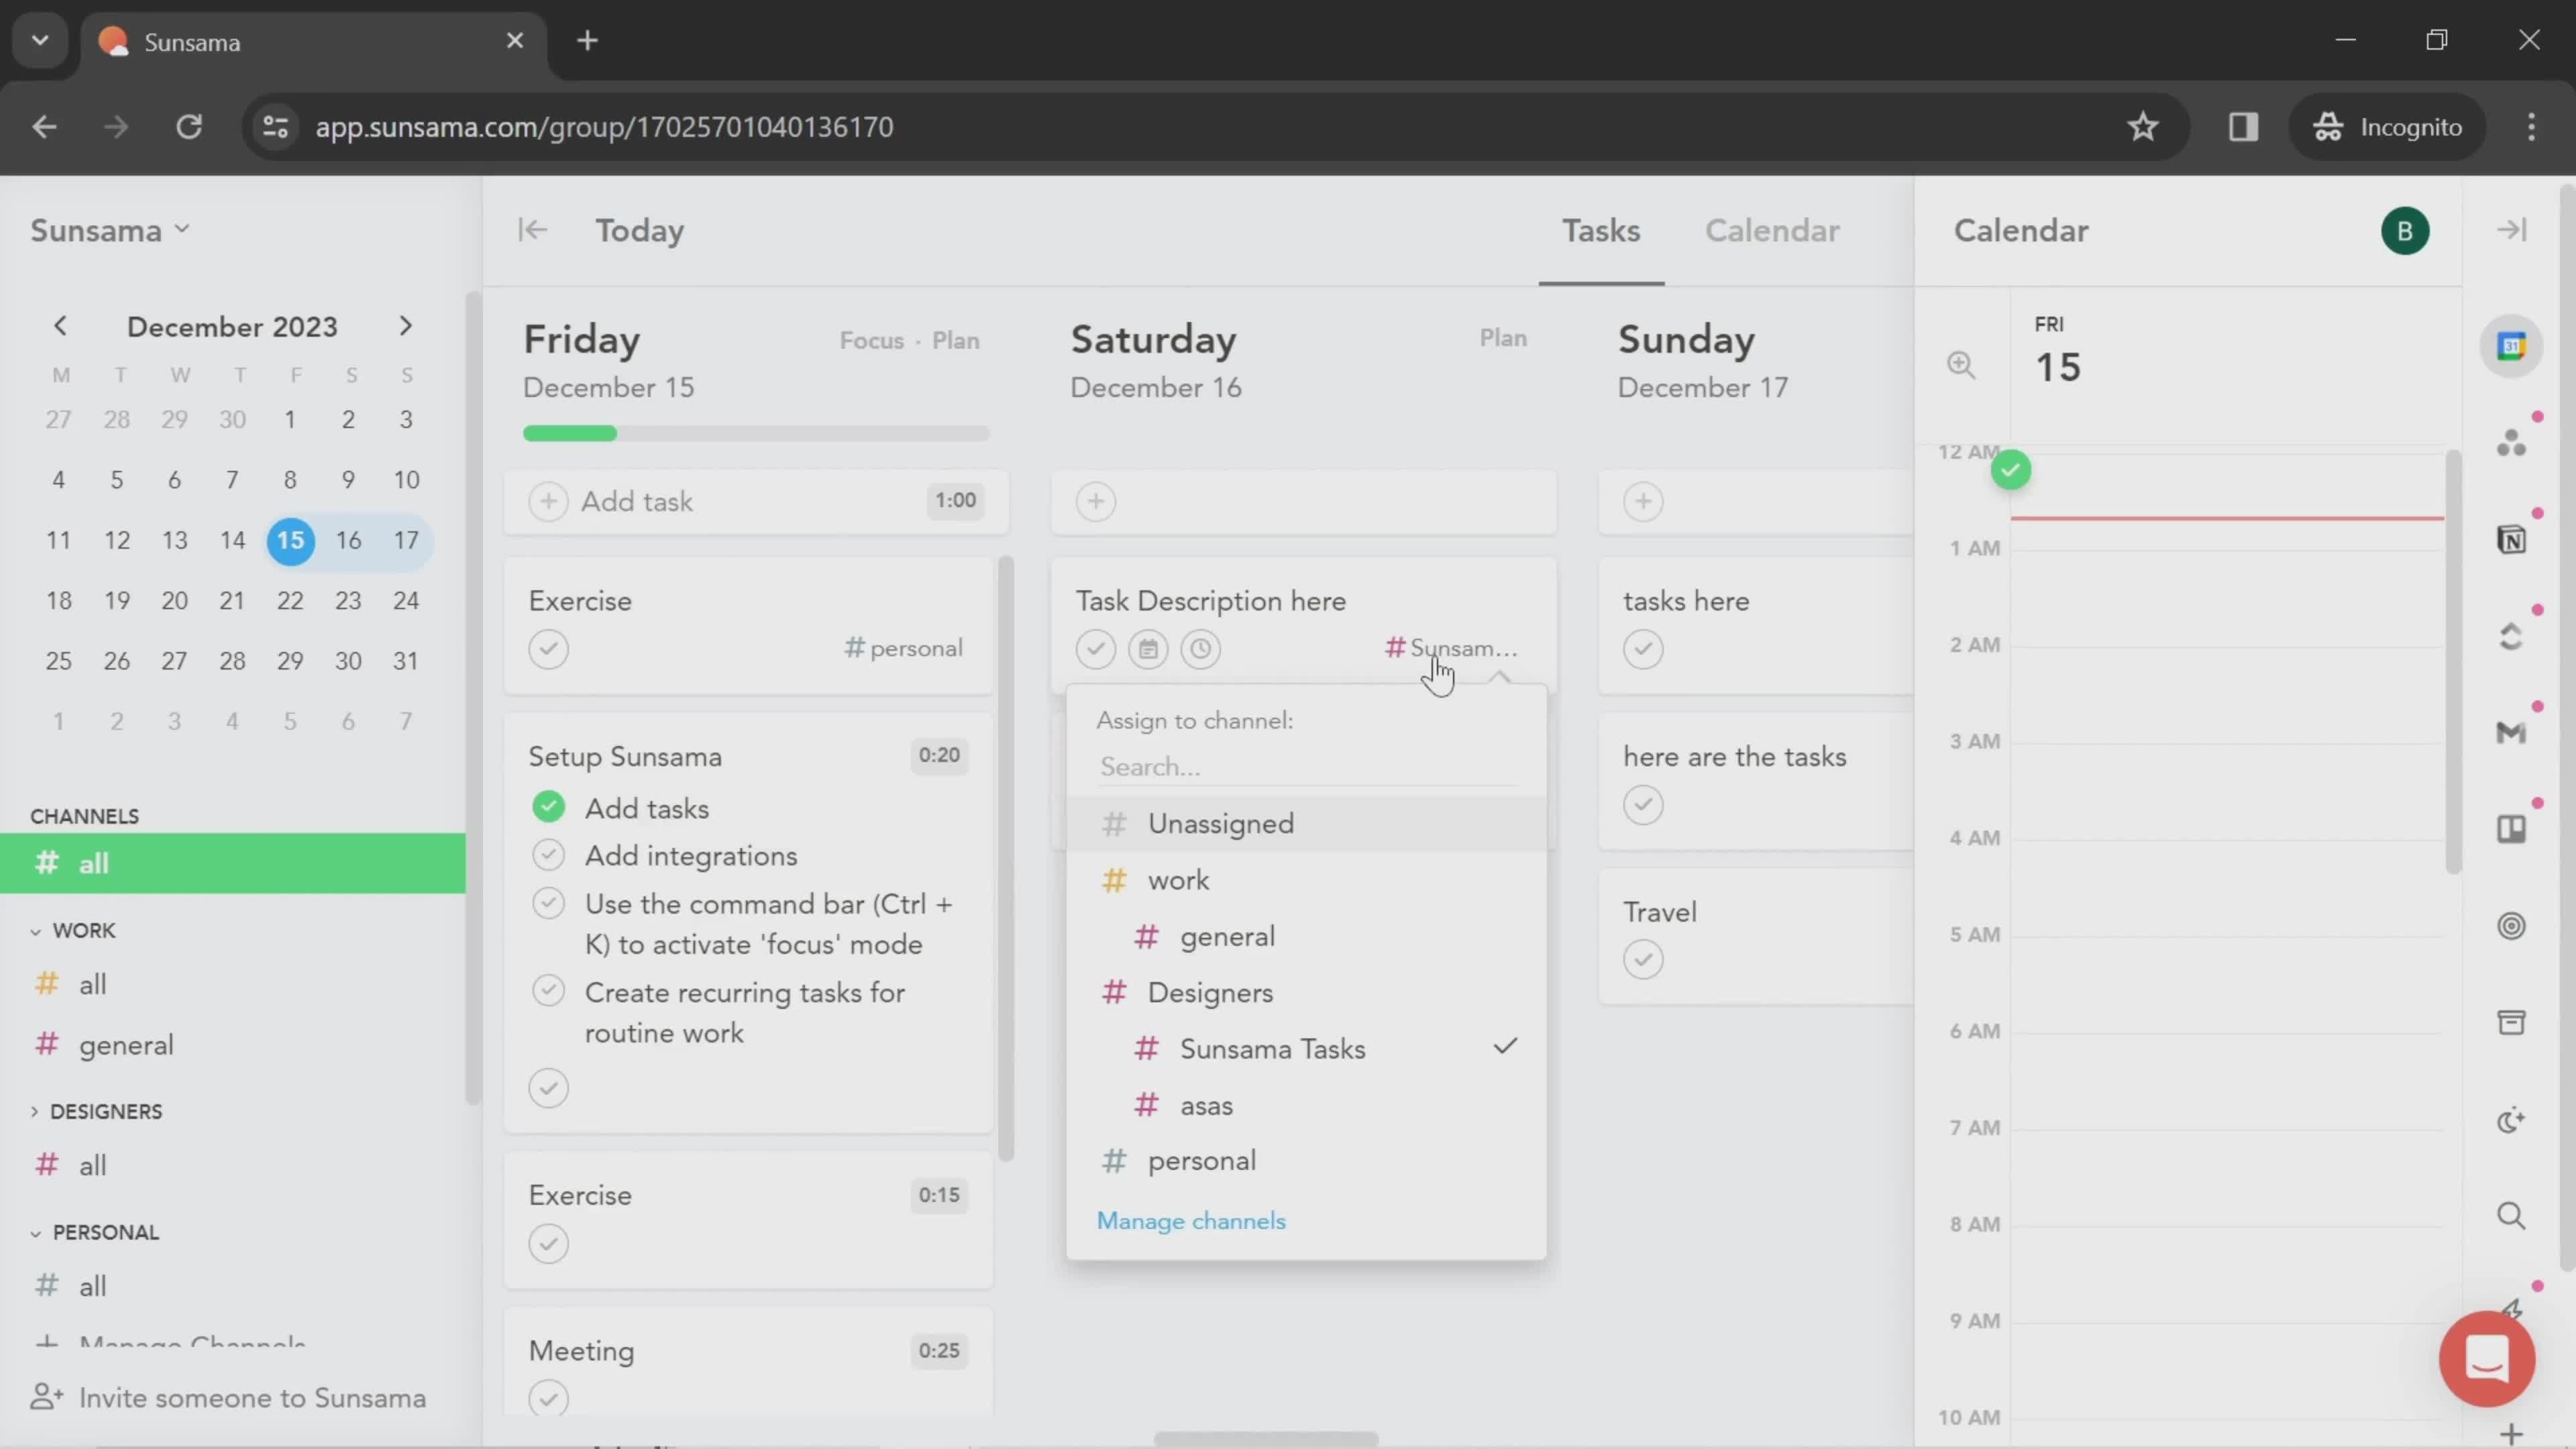This screenshot has width=2576, height=1449.
Task: Click plus icon to add Sunday task
Action: (1643, 501)
